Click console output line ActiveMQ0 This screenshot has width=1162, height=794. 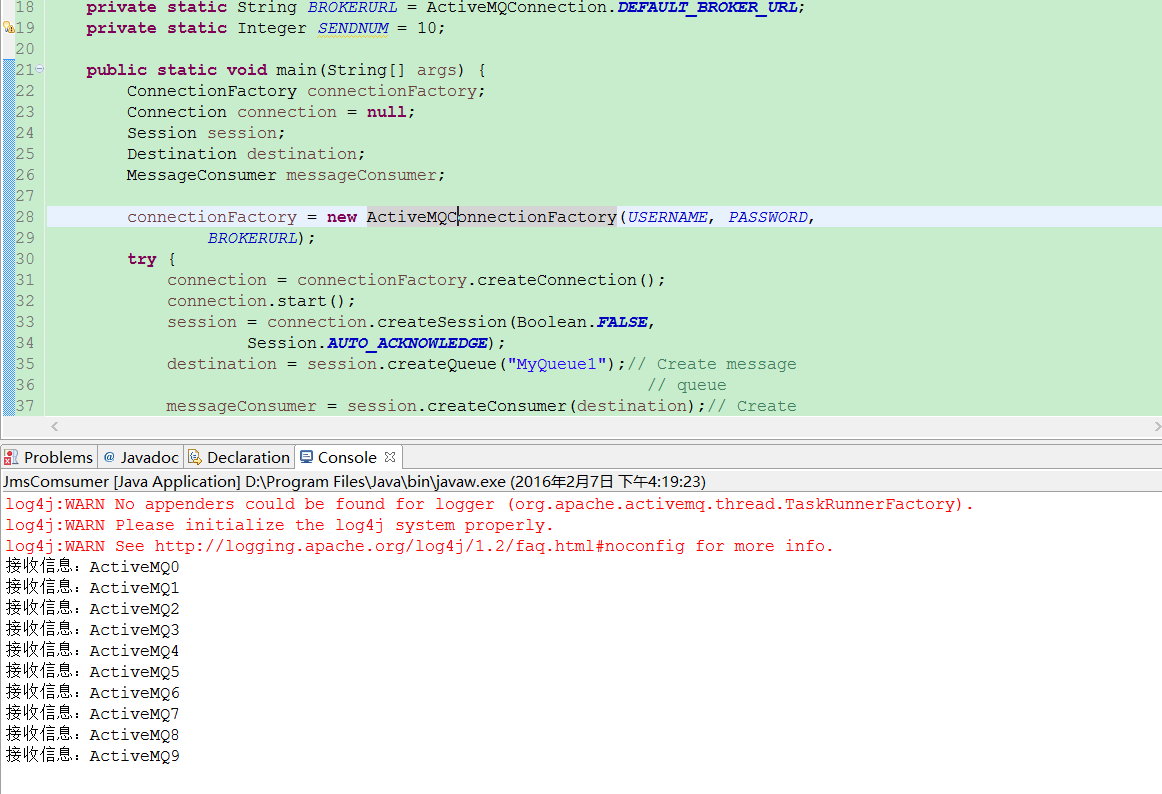pyautogui.click(x=93, y=567)
